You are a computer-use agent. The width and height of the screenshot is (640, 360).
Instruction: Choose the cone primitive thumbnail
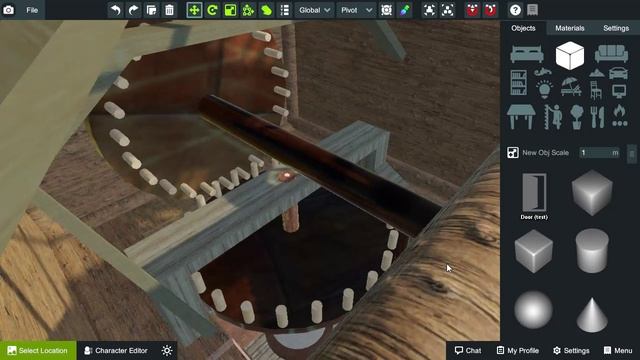tap(592, 315)
